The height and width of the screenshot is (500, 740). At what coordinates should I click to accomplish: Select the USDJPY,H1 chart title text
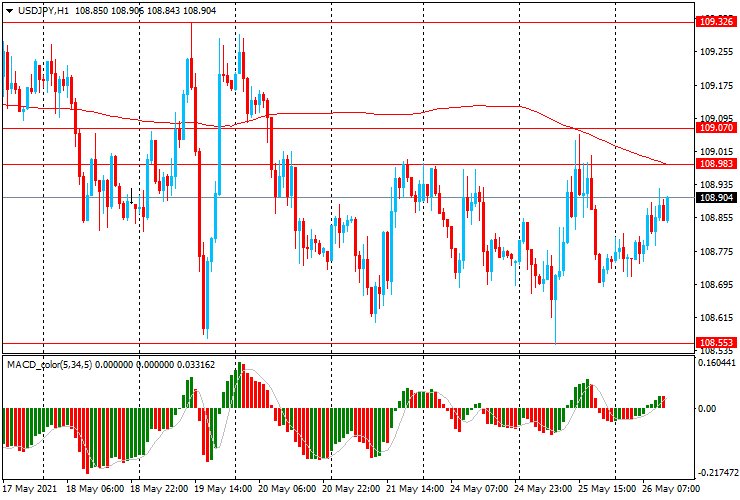click(x=44, y=9)
